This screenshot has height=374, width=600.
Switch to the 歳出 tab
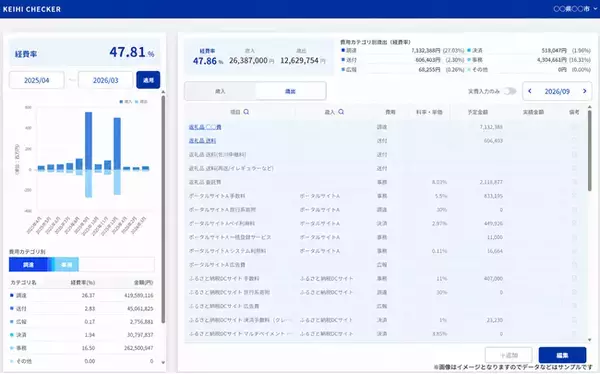pyautogui.click(x=290, y=91)
